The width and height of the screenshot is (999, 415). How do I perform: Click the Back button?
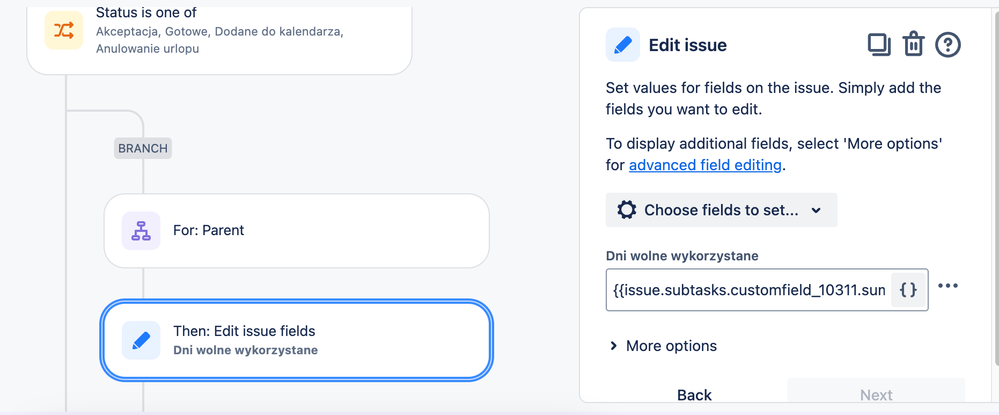[694, 395]
